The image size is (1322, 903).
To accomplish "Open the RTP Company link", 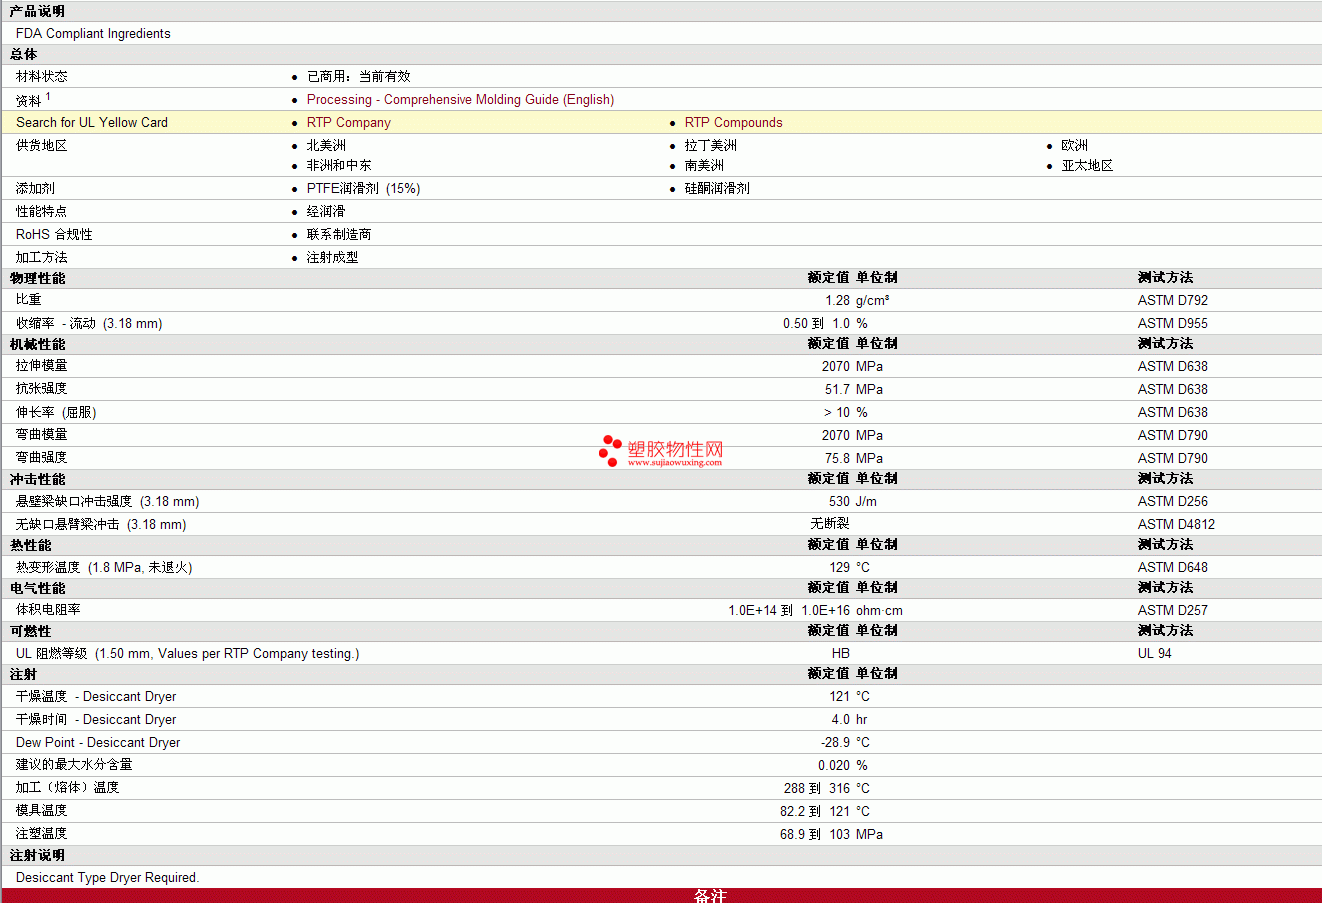I will [349, 122].
